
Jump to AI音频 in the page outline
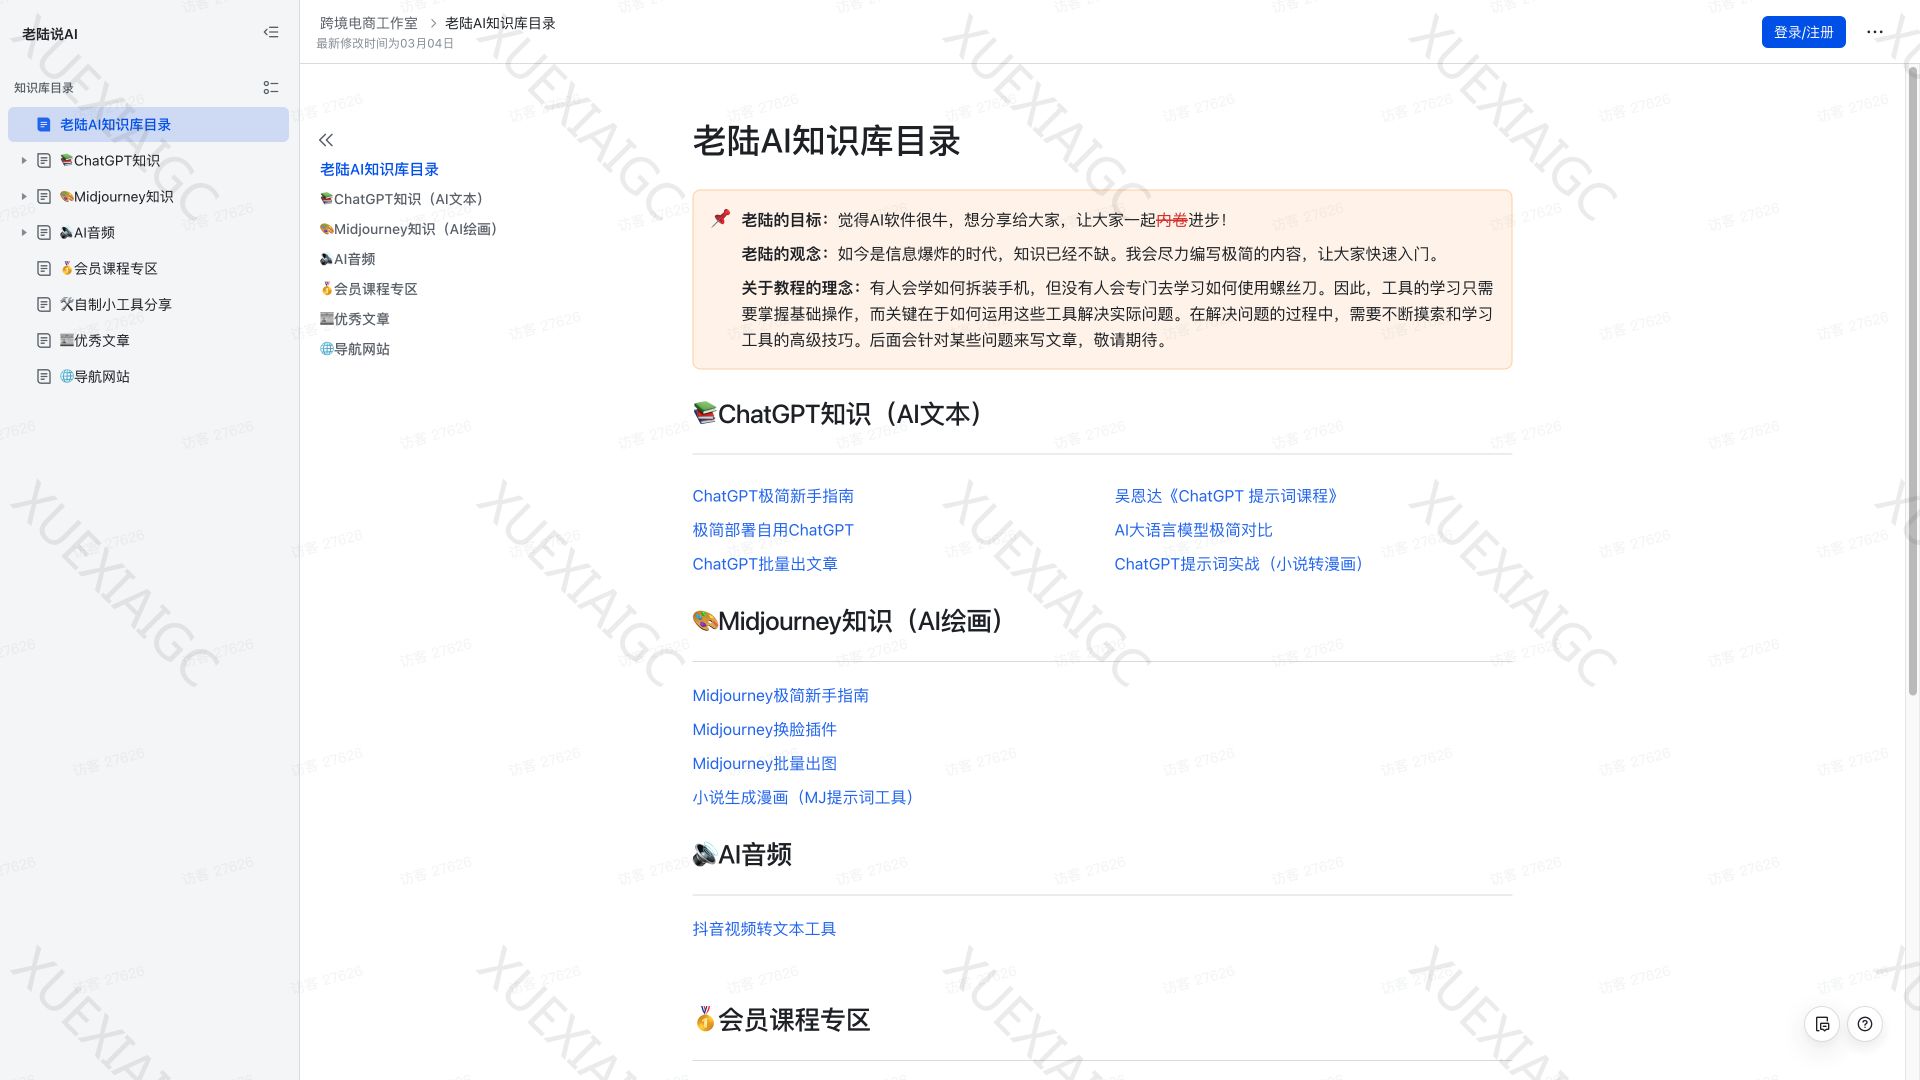click(349, 258)
